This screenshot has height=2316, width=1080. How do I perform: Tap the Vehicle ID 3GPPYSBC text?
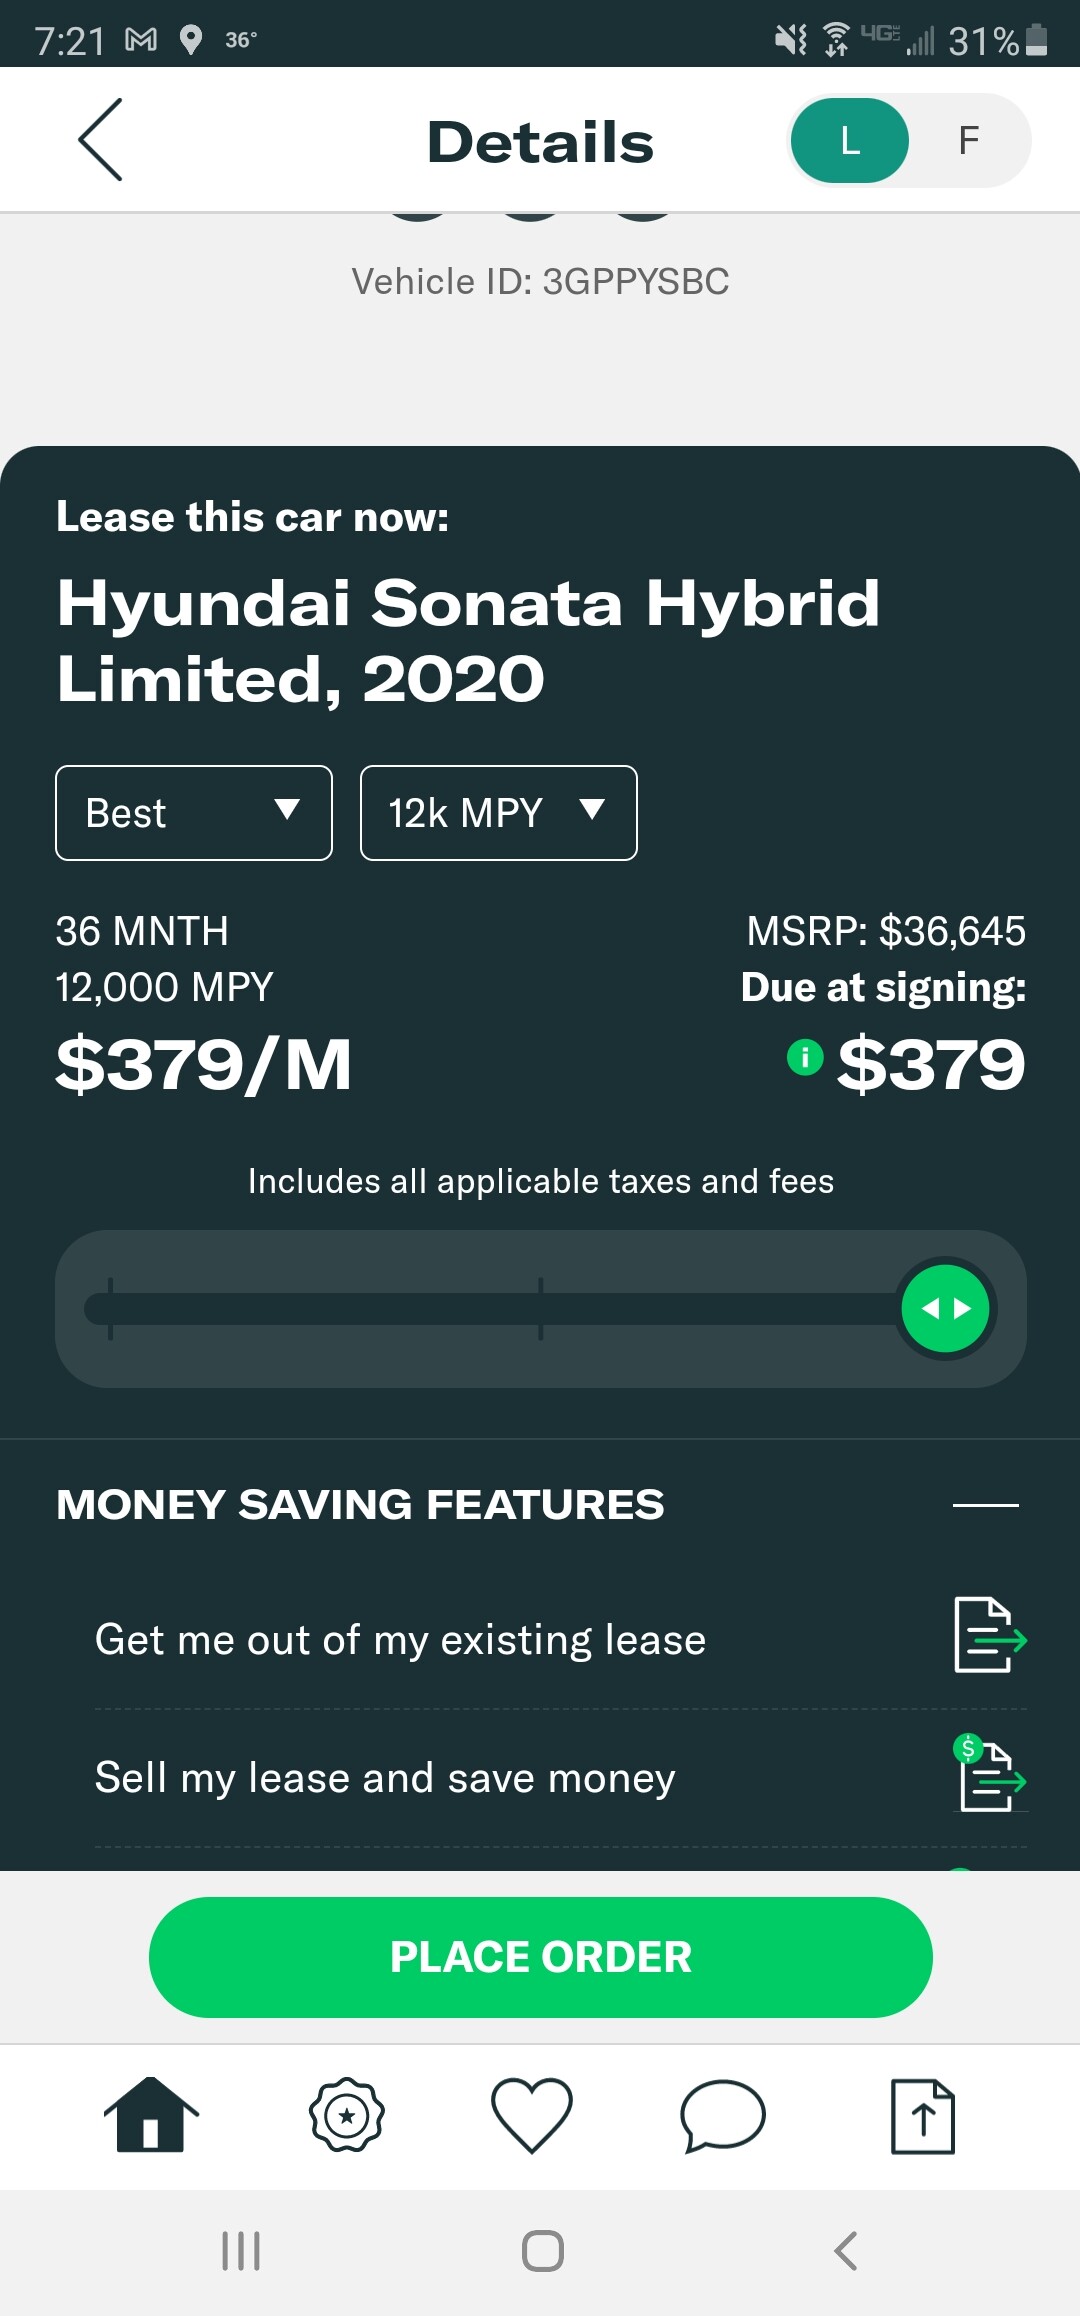tap(540, 282)
